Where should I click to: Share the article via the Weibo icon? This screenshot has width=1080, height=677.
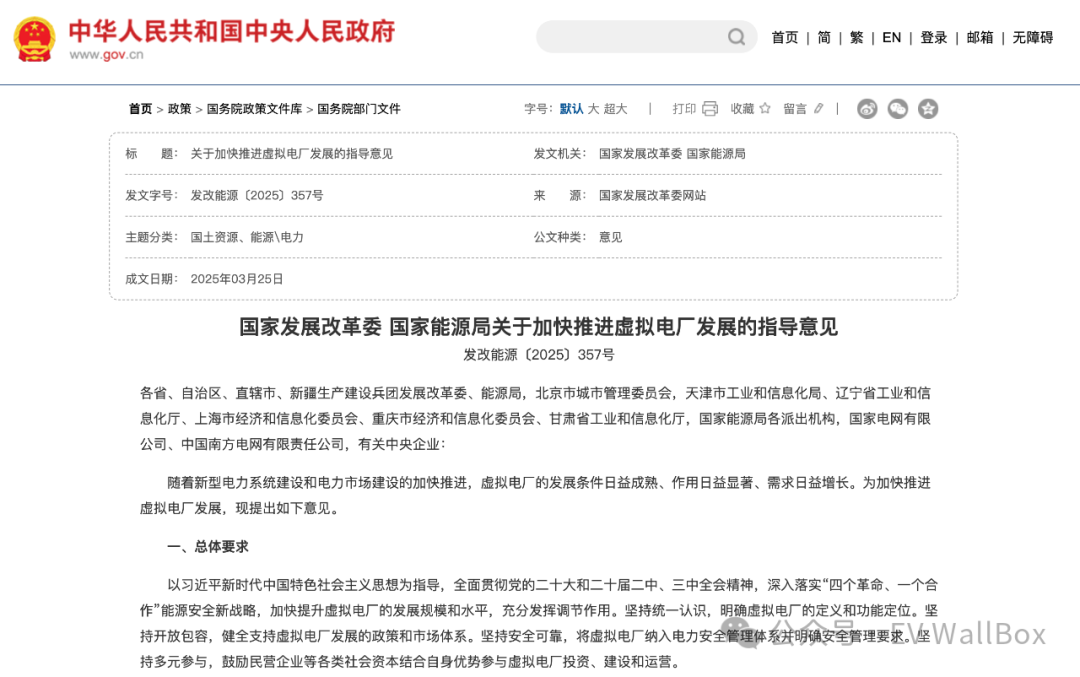(x=867, y=108)
